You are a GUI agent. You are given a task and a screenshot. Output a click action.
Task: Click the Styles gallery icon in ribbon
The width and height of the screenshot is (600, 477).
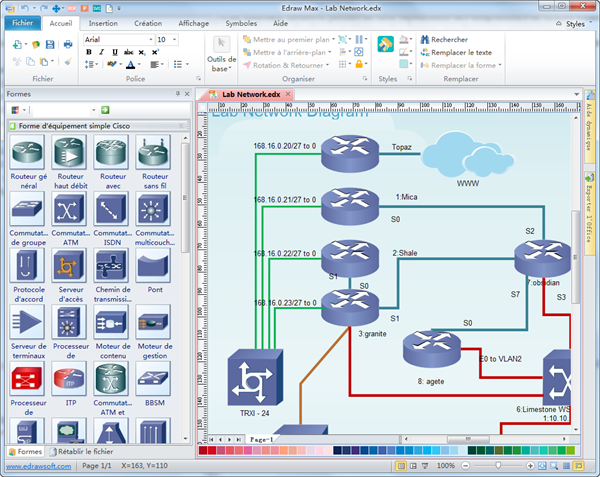(385, 45)
